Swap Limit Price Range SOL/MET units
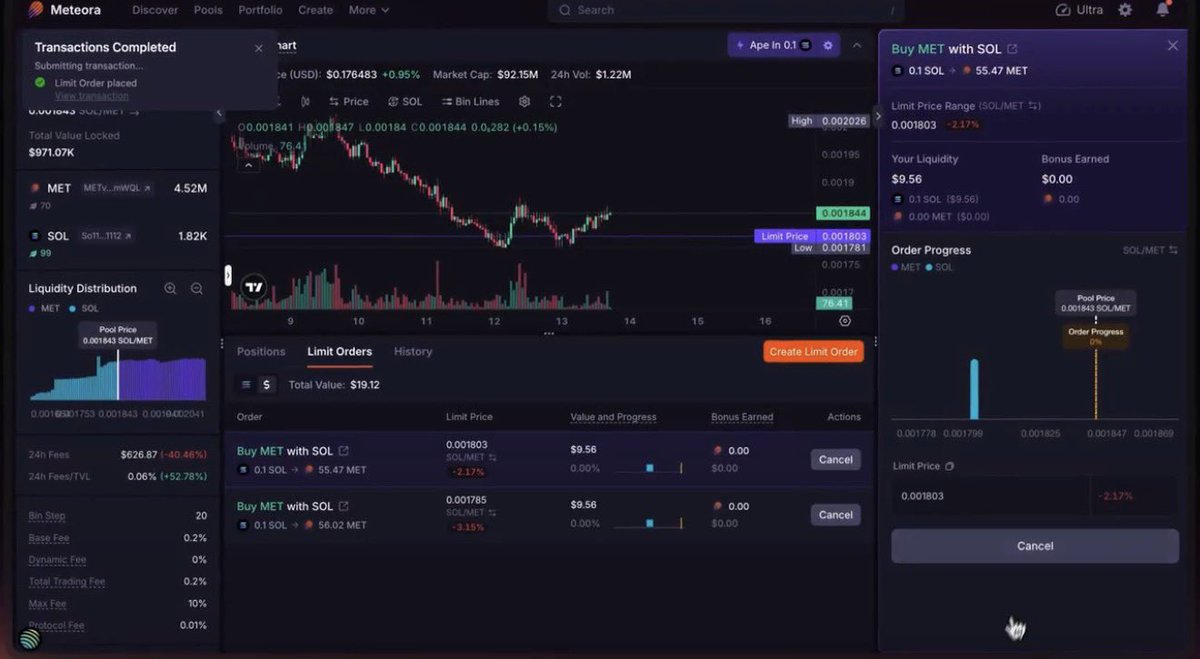Image resolution: width=1200 pixels, height=659 pixels. (1034, 106)
